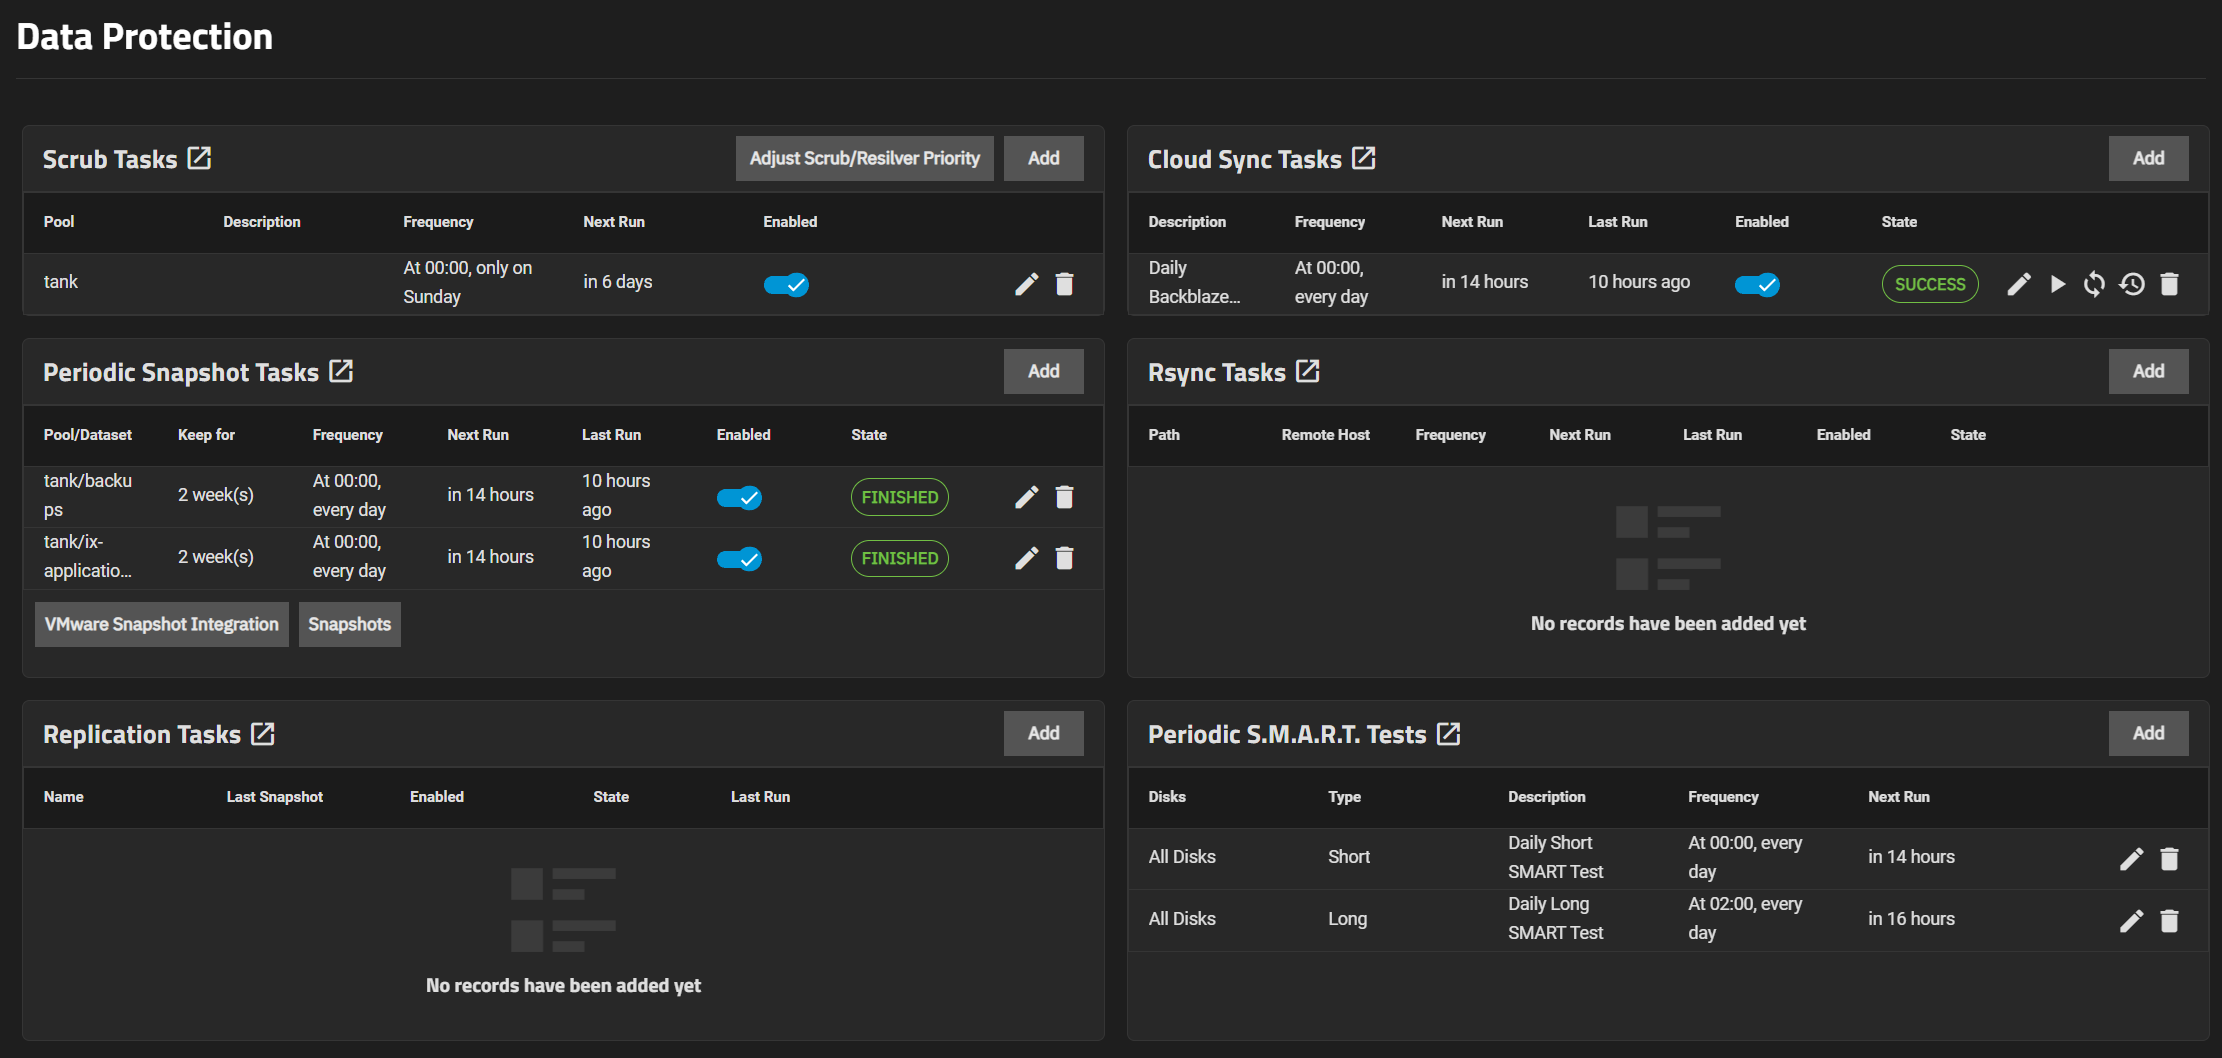The width and height of the screenshot is (2222, 1058).
Task: Open Cloud Sync Tasks external link icon
Action: 1364,158
